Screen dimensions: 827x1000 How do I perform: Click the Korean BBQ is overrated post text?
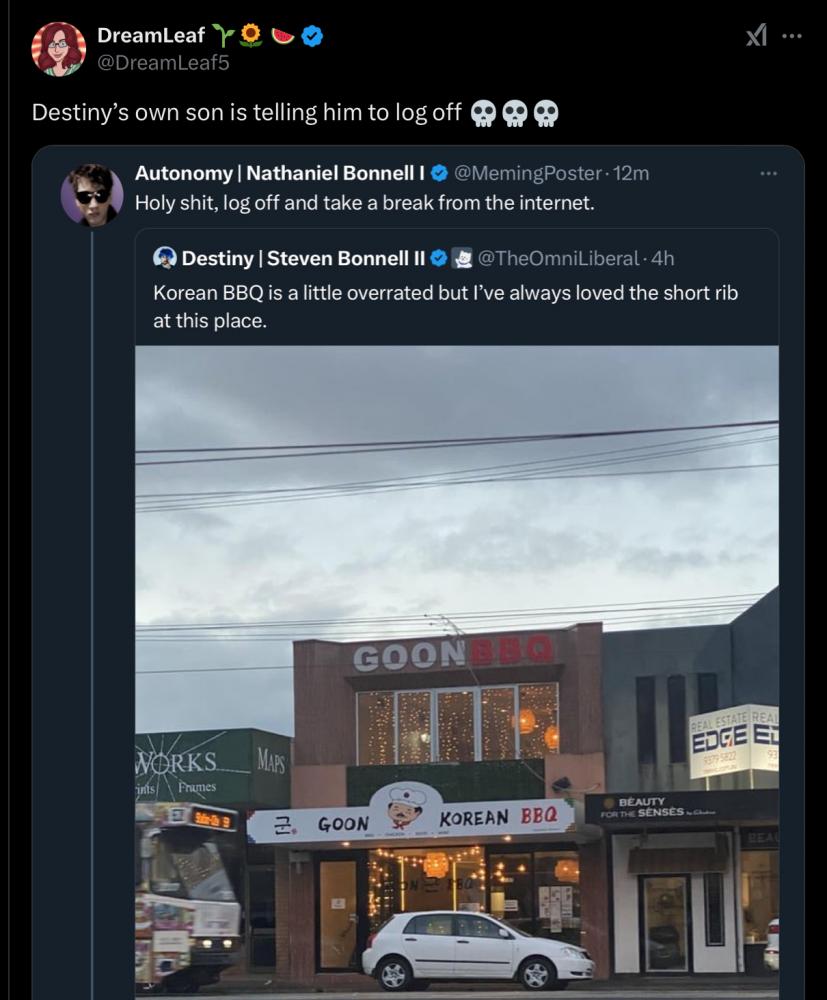pyautogui.click(x=445, y=307)
